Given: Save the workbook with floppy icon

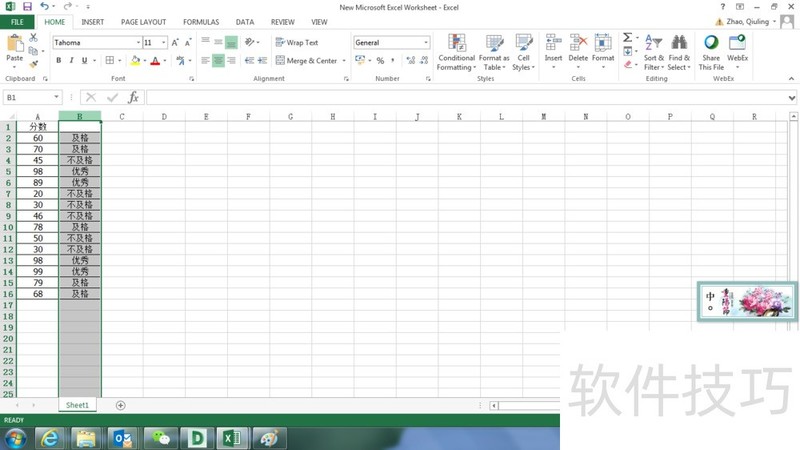Looking at the screenshot, I should tap(27, 7).
